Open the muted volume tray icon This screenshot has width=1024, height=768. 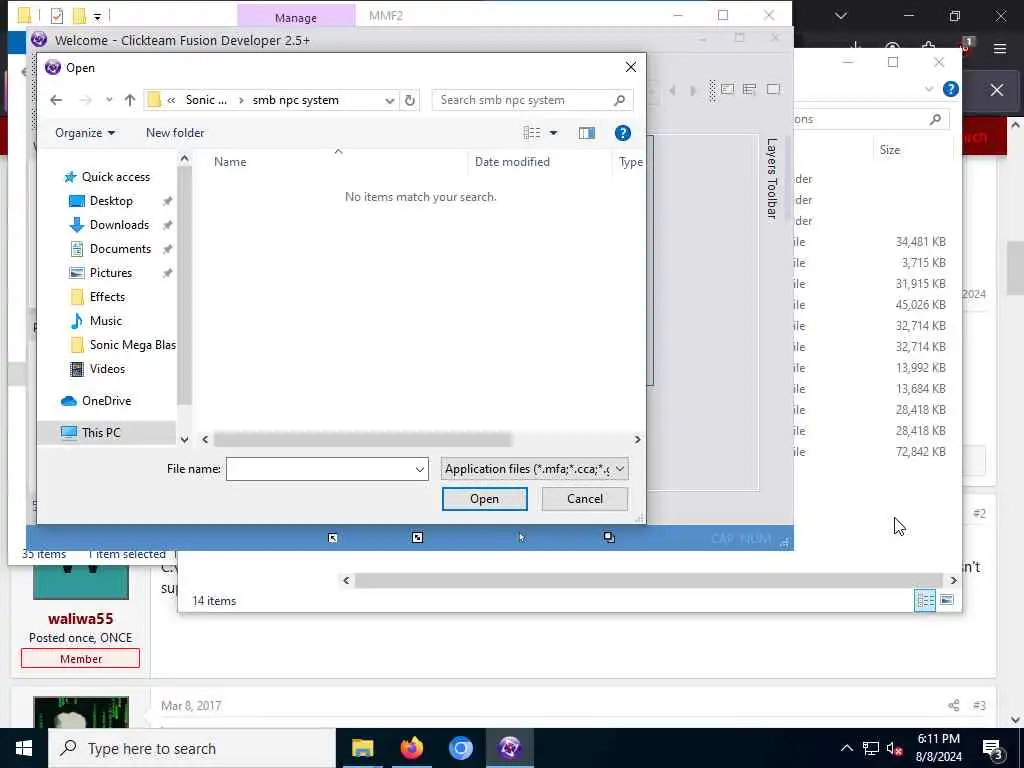click(894, 749)
